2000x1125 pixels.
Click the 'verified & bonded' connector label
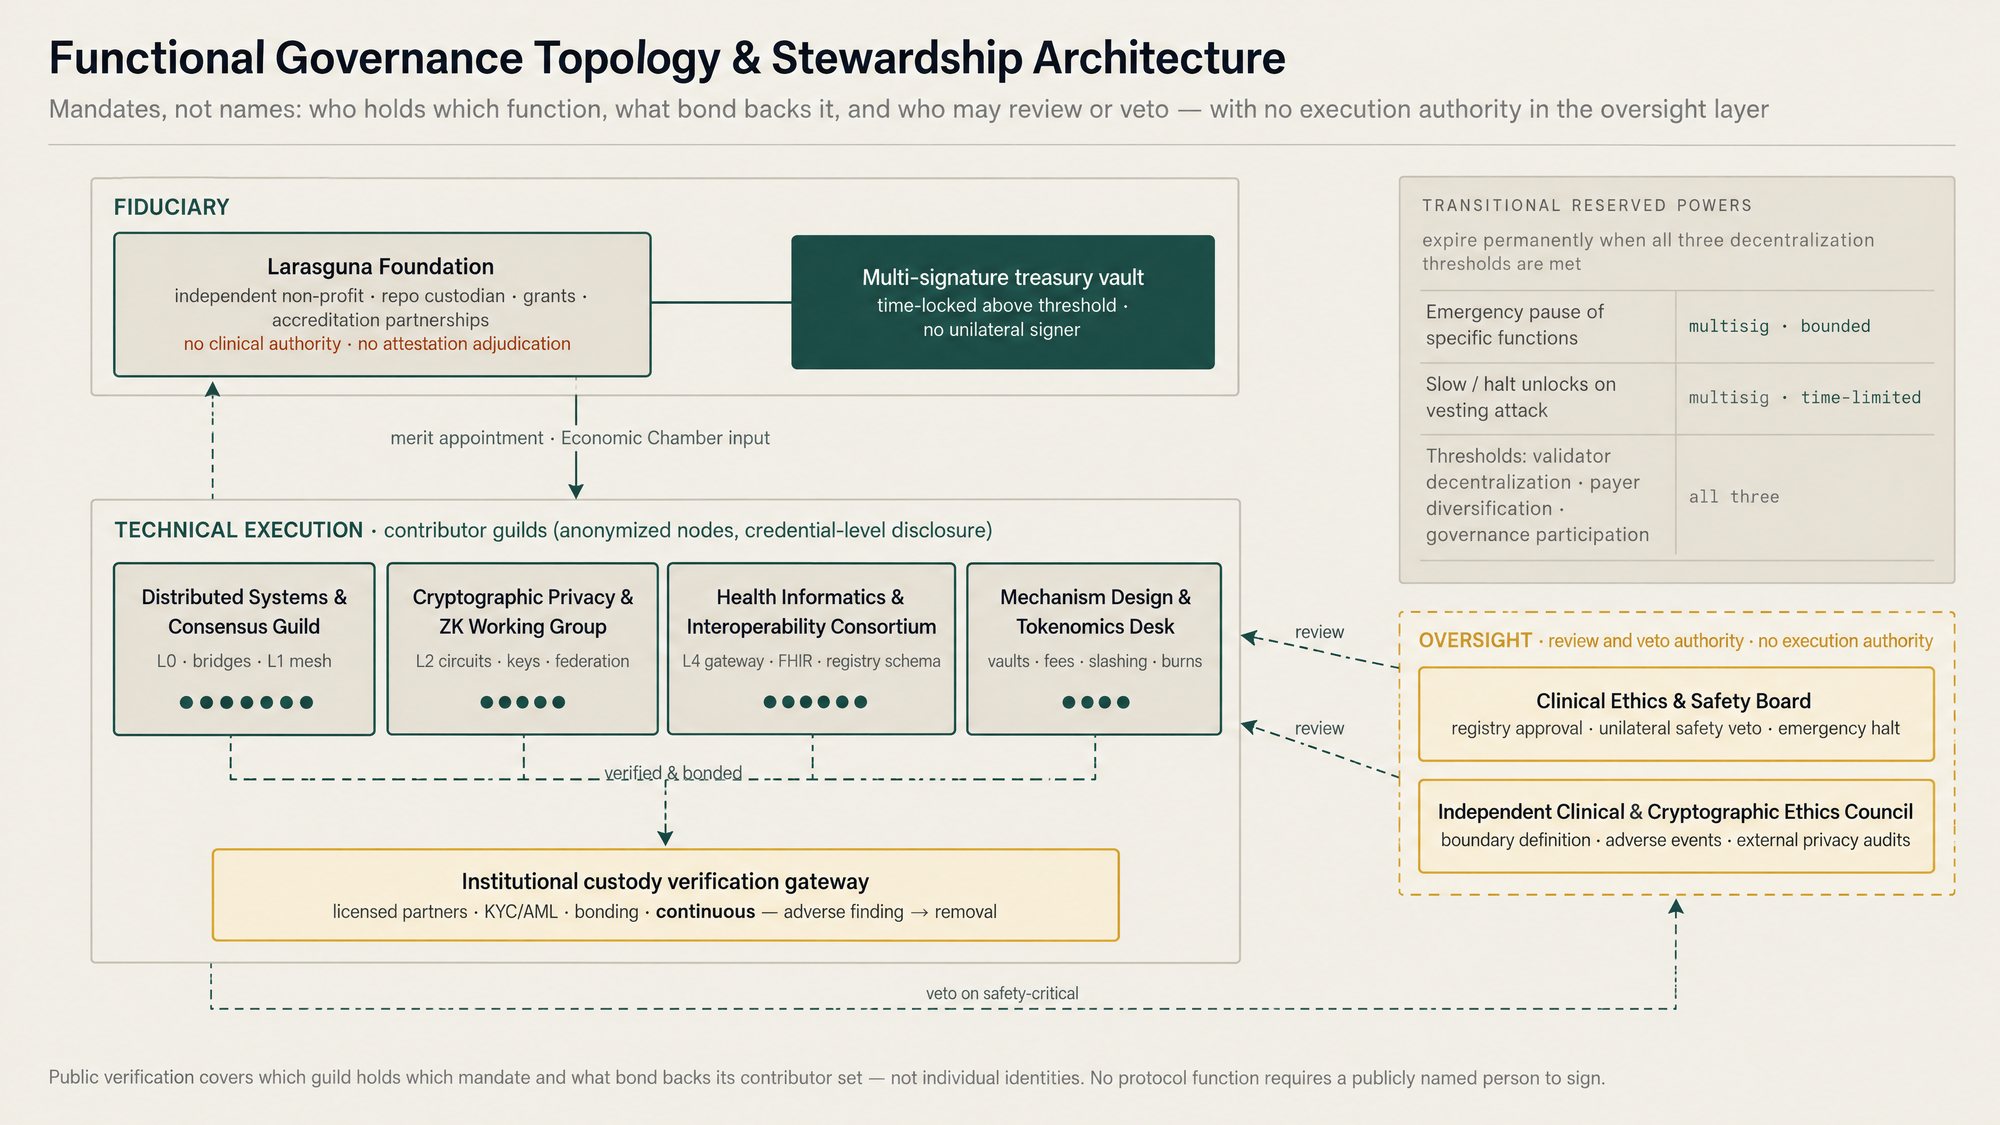coord(673,773)
